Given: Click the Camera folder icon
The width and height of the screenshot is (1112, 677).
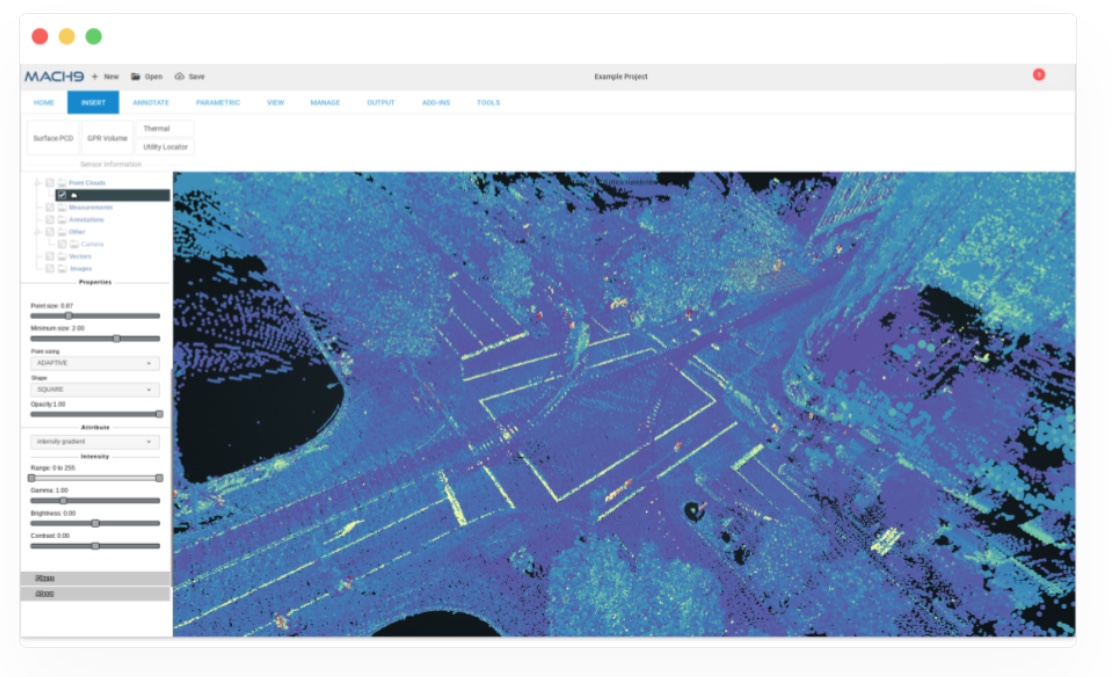Looking at the screenshot, I should click(x=74, y=244).
